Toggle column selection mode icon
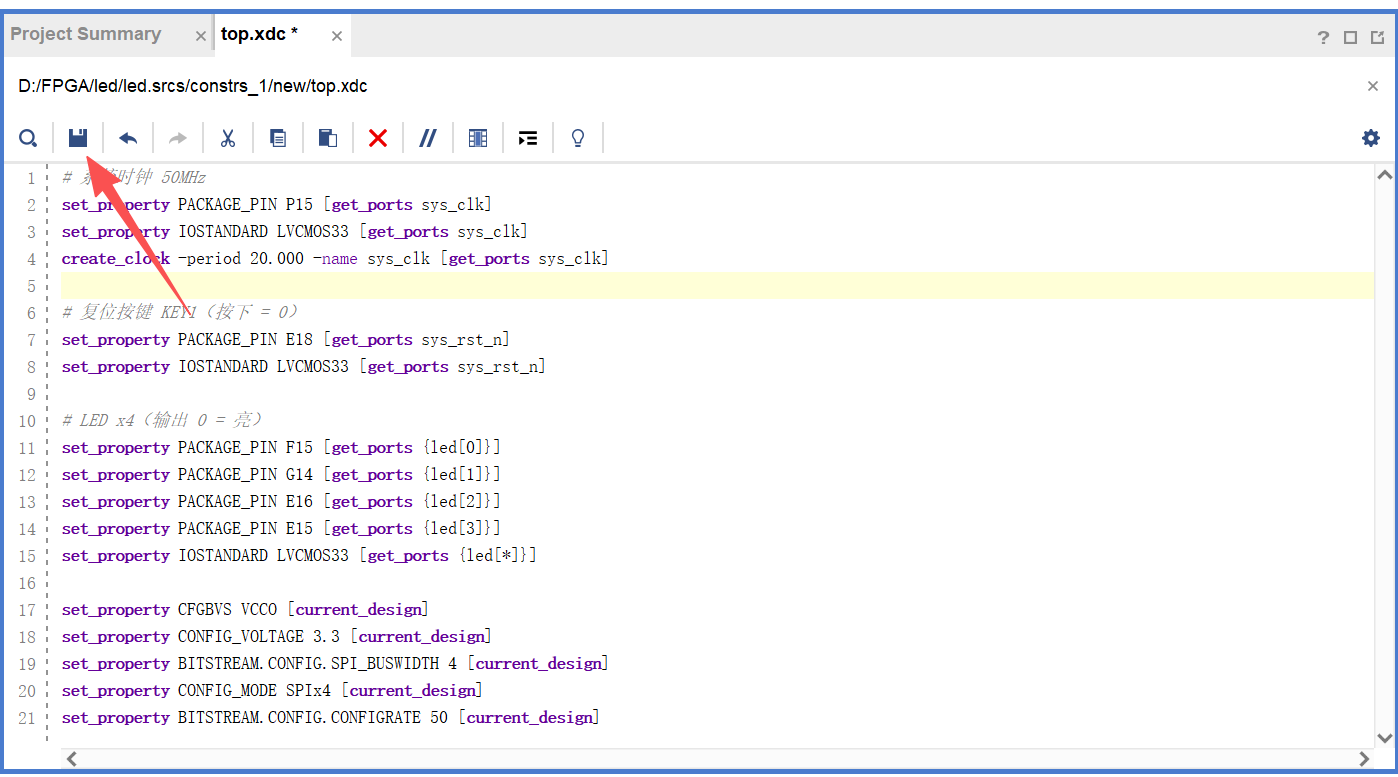The image size is (1398, 777). (x=478, y=138)
